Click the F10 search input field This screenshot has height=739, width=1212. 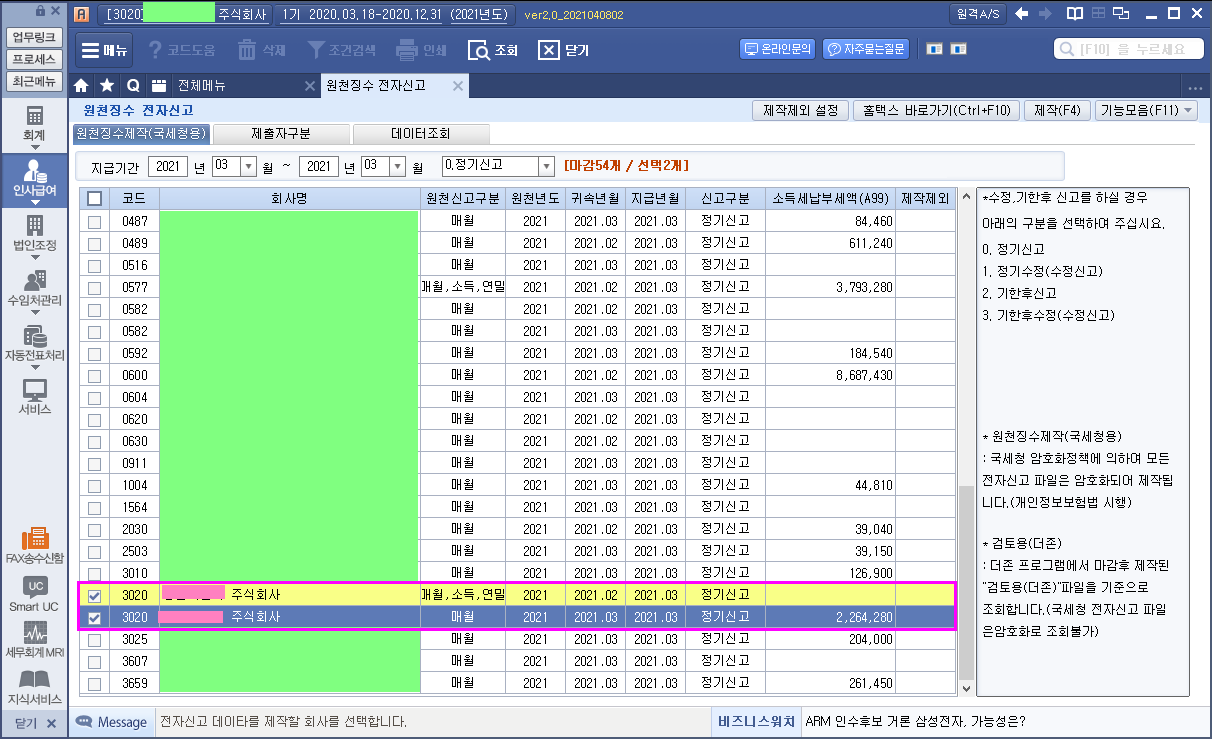[x=1127, y=49]
